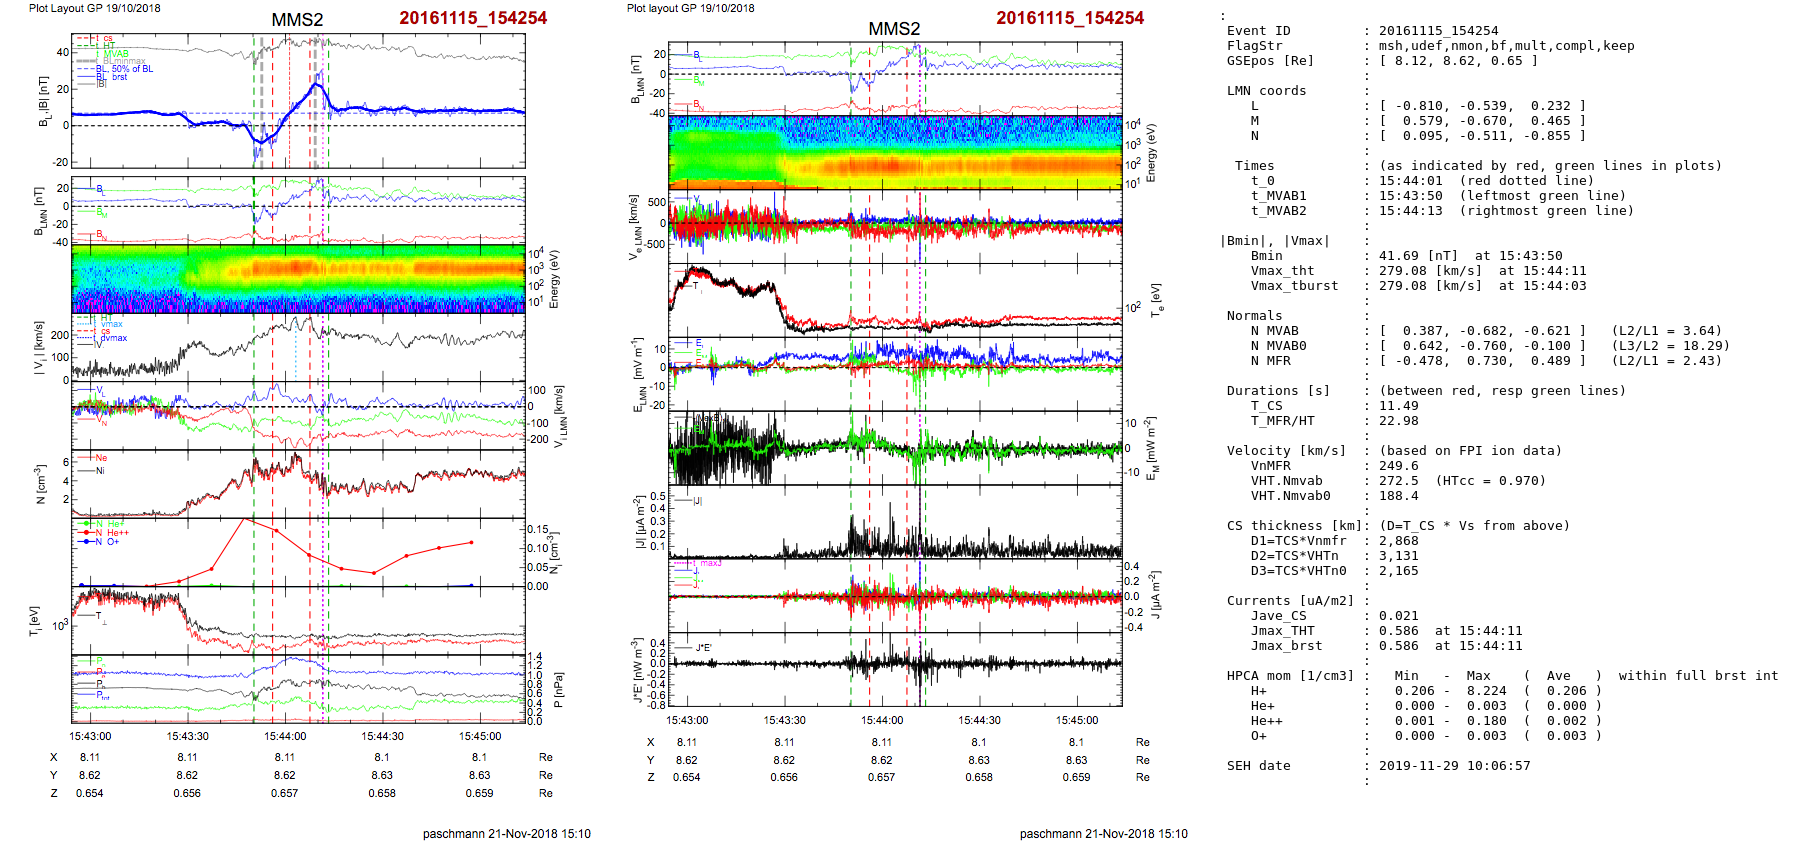Viewport: 1804px width, 841px height.
Task: Select the 15:43:30 tick on right time axis
Action: click(784, 720)
